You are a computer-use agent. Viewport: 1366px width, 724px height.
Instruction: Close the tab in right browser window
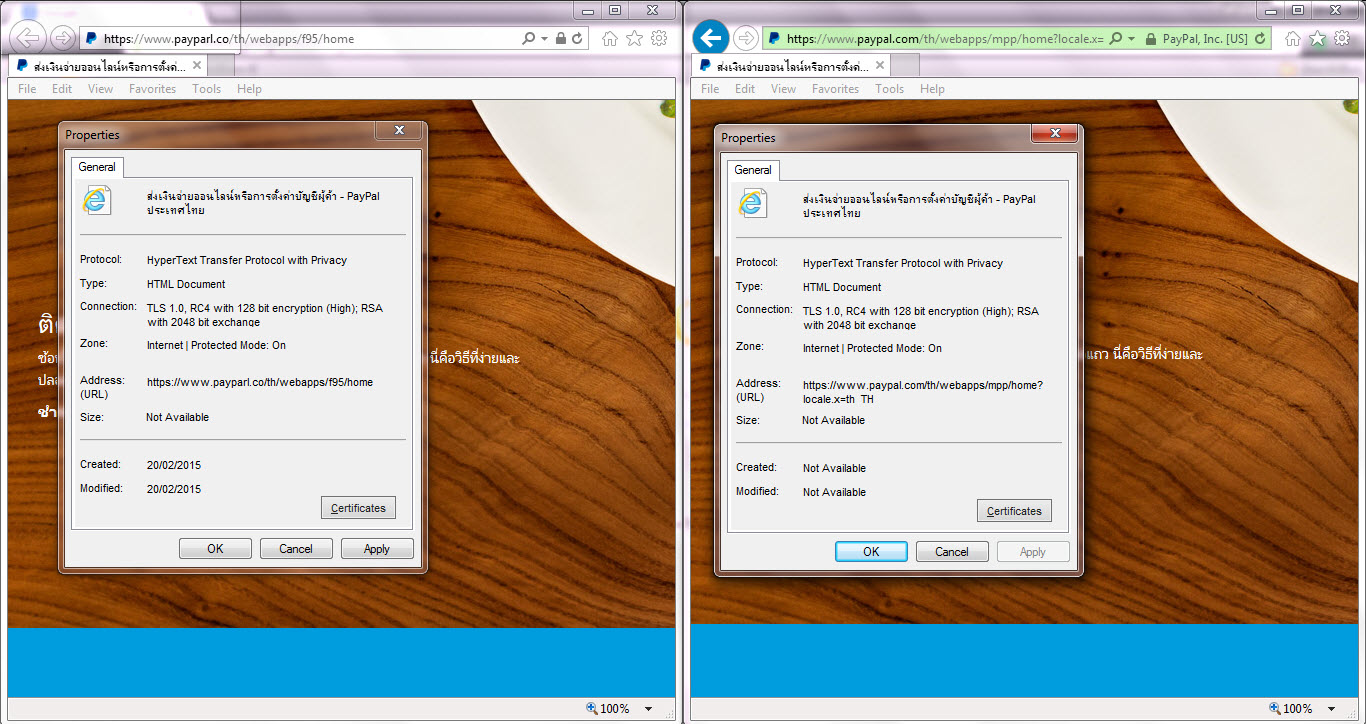coord(878,65)
